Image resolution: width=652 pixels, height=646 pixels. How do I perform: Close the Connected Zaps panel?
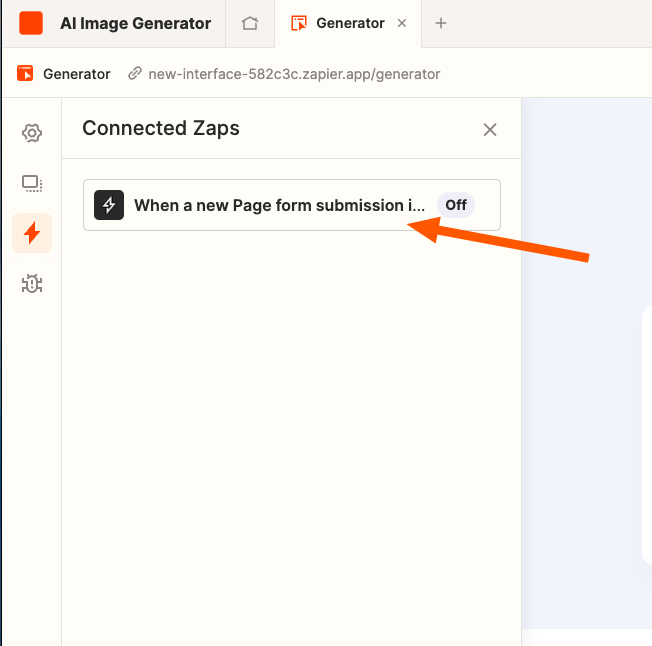pyautogui.click(x=490, y=130)
